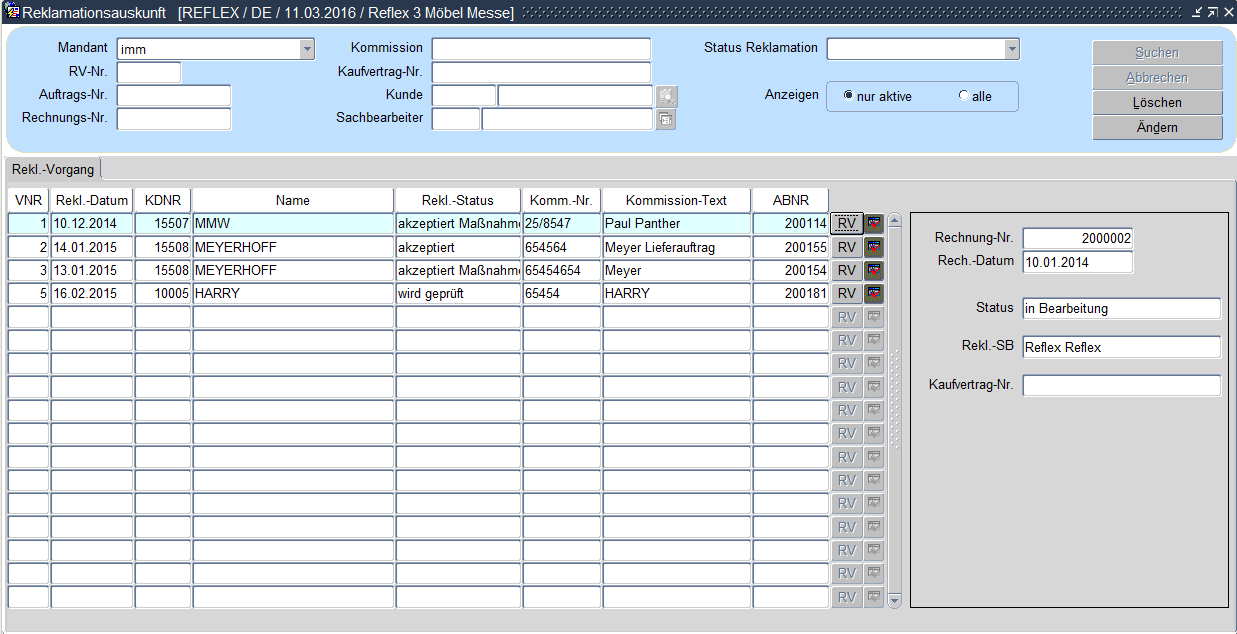Click the Löschen button
The width and height of the screenshot is (1237, 634).
1157,103
